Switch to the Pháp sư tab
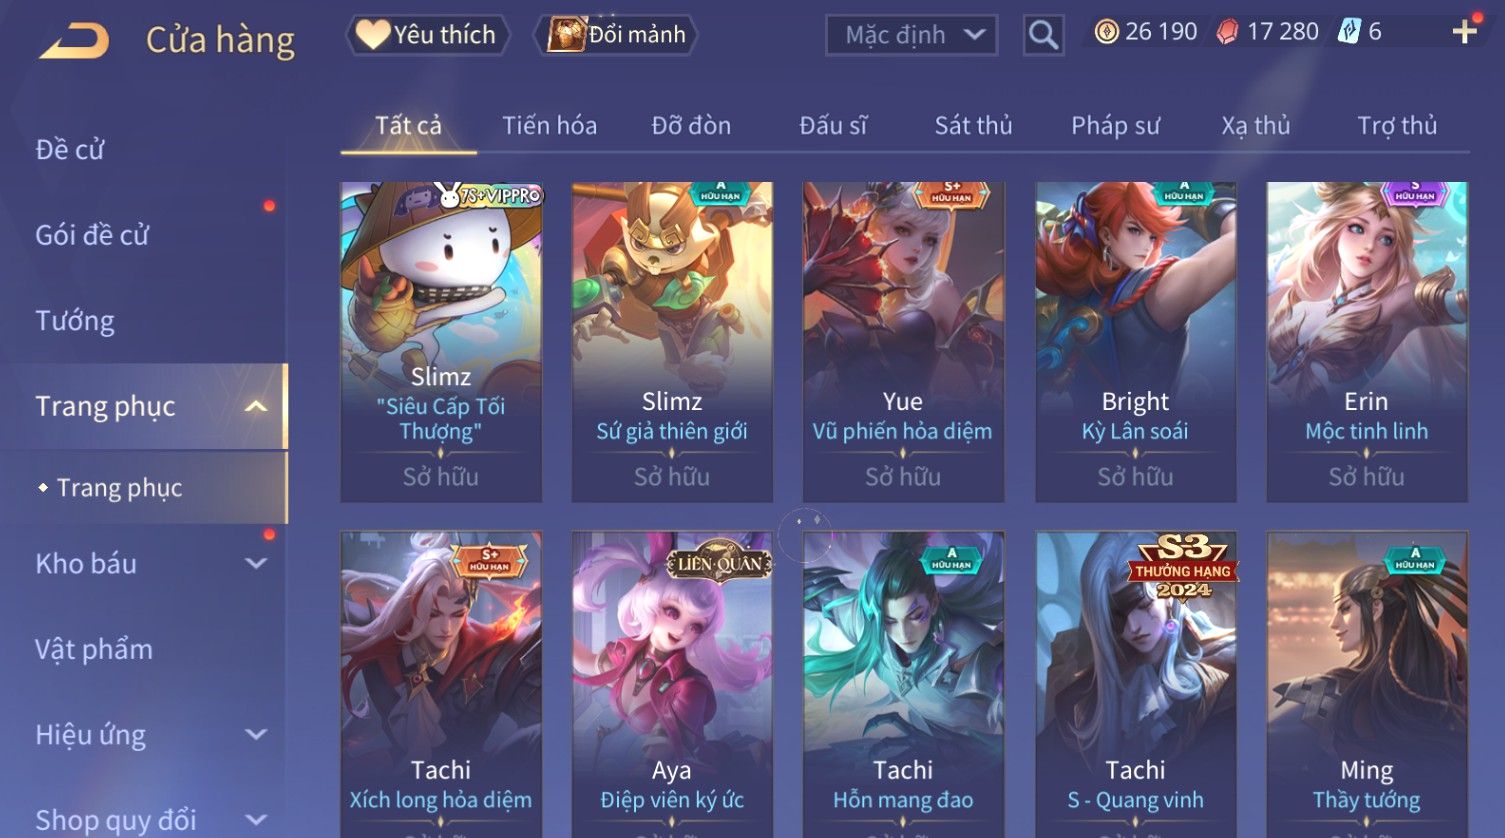The width and height of the screenshot is (1505, 838). click(x=1115, y=125)
